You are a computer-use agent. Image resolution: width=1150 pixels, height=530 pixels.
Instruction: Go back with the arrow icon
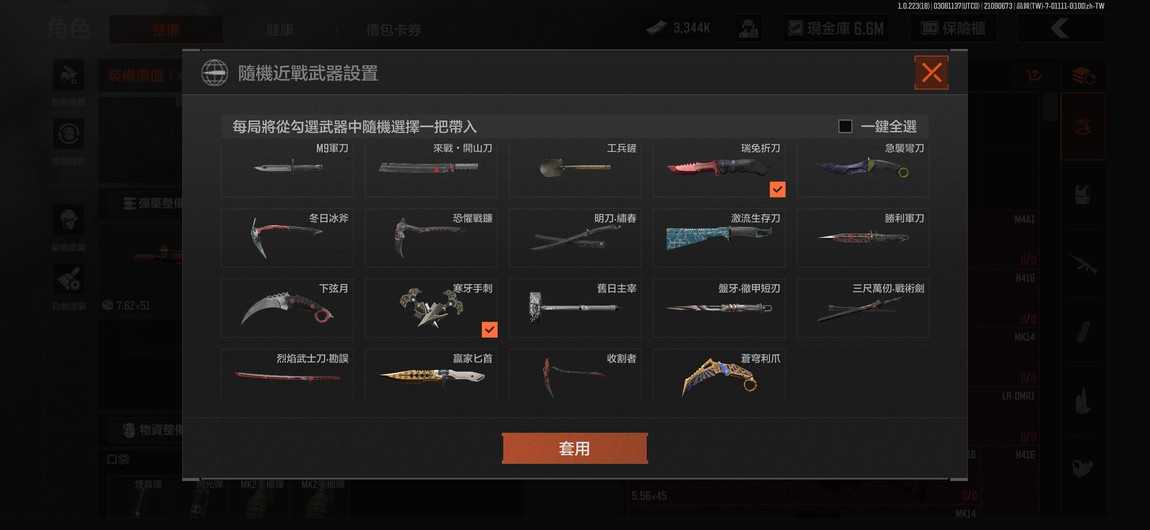1061,29
